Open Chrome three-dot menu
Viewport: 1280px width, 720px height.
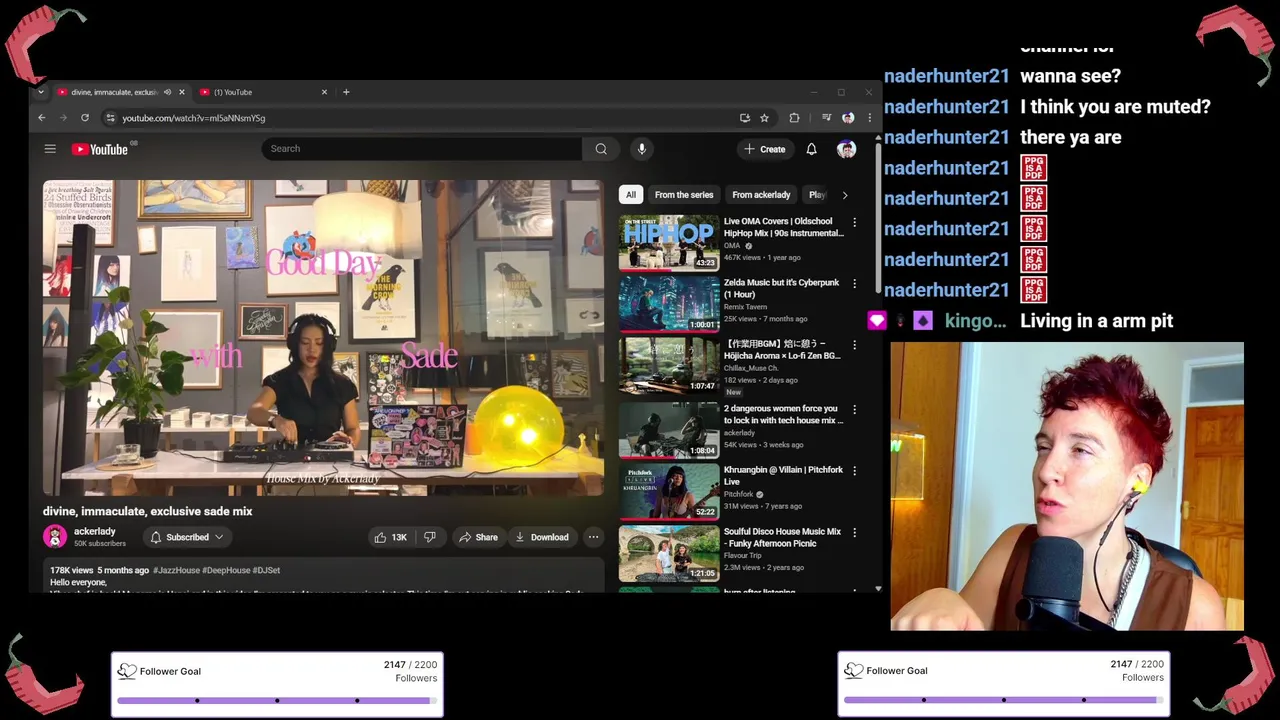pos(869,118)
